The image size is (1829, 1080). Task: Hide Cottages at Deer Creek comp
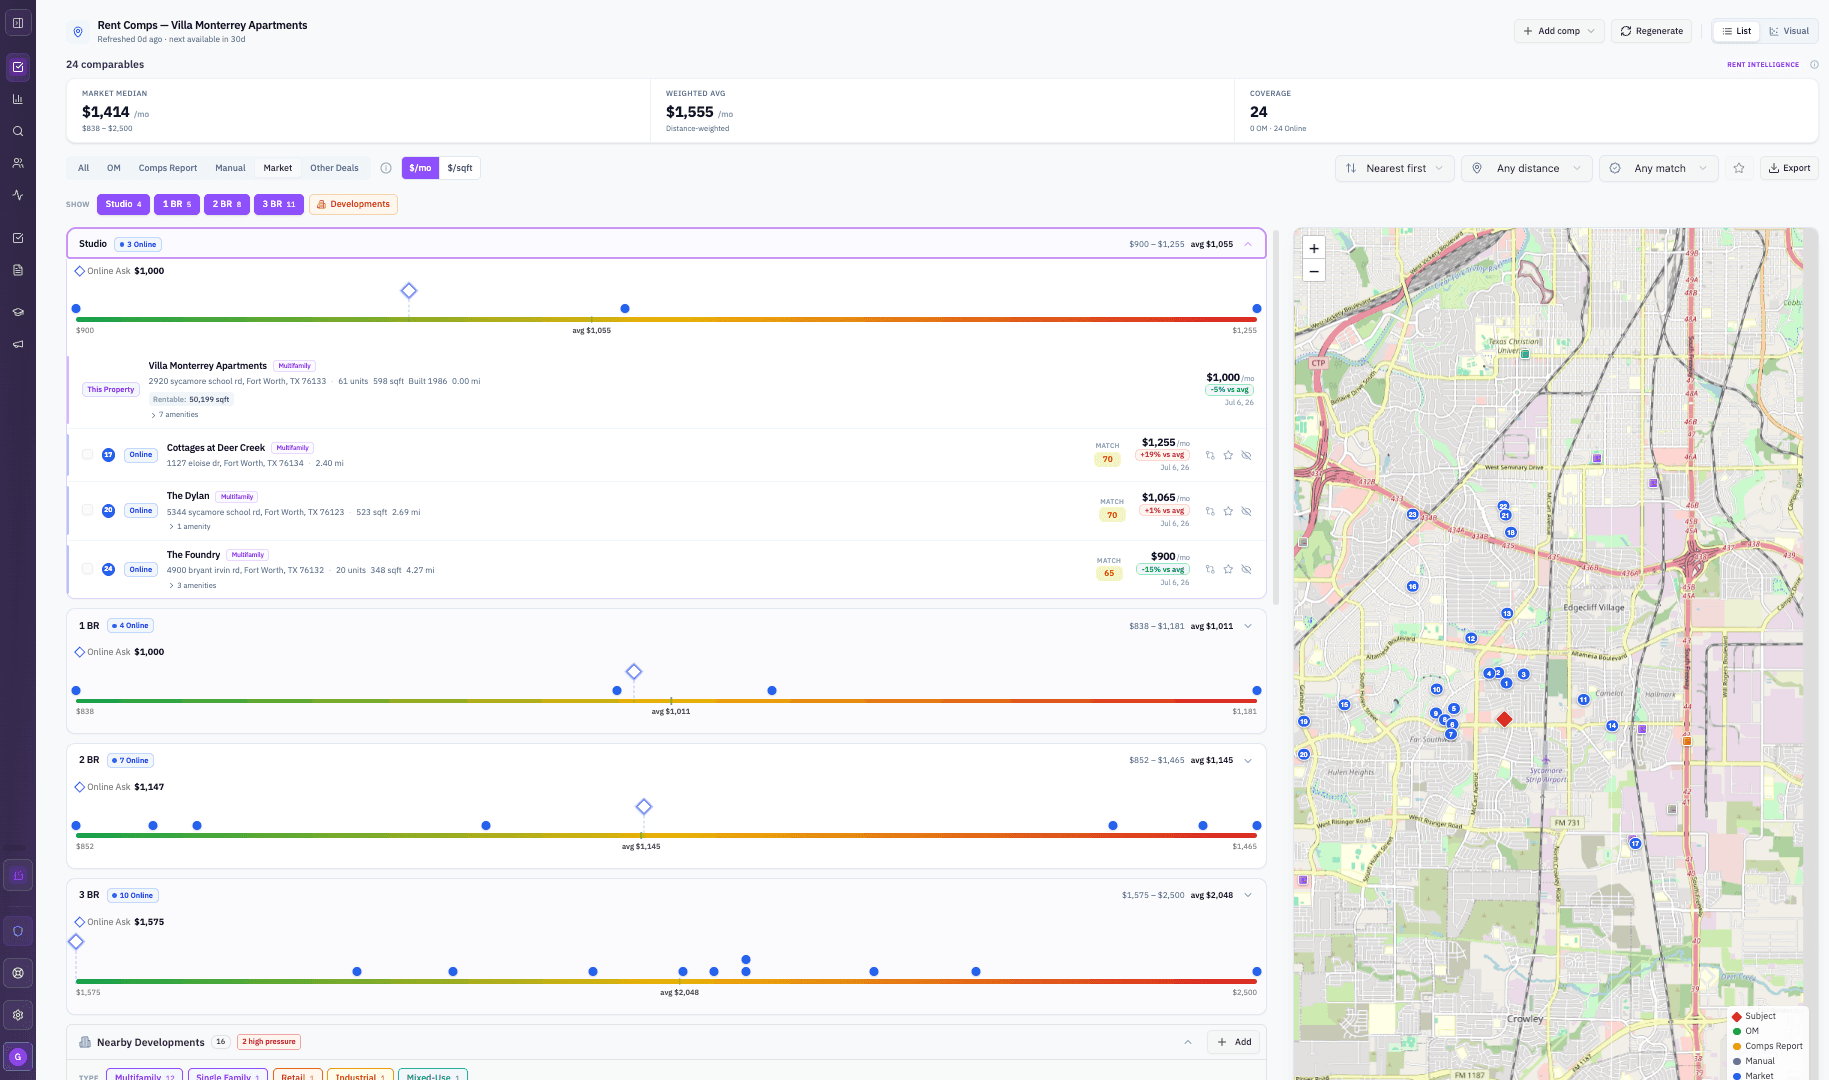[x=1246, y=455]
